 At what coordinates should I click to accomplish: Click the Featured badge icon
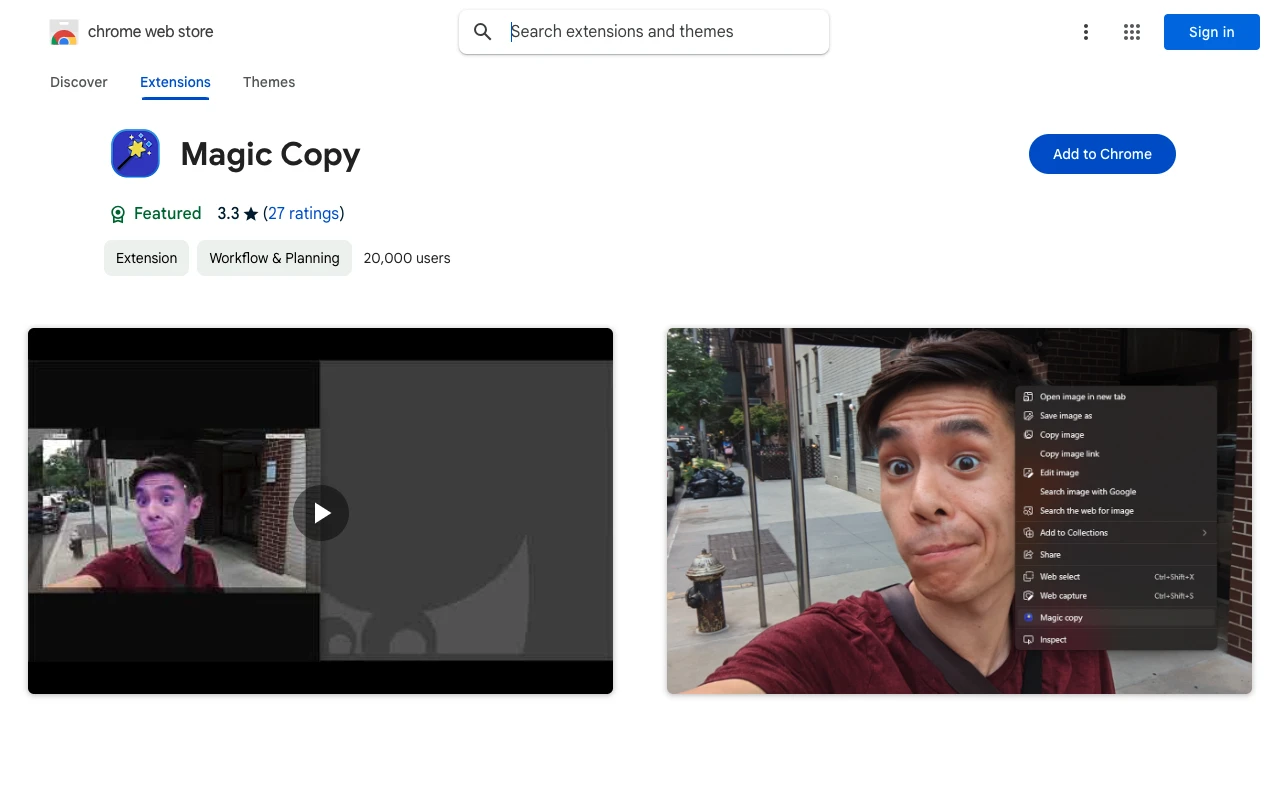point(117,213)
